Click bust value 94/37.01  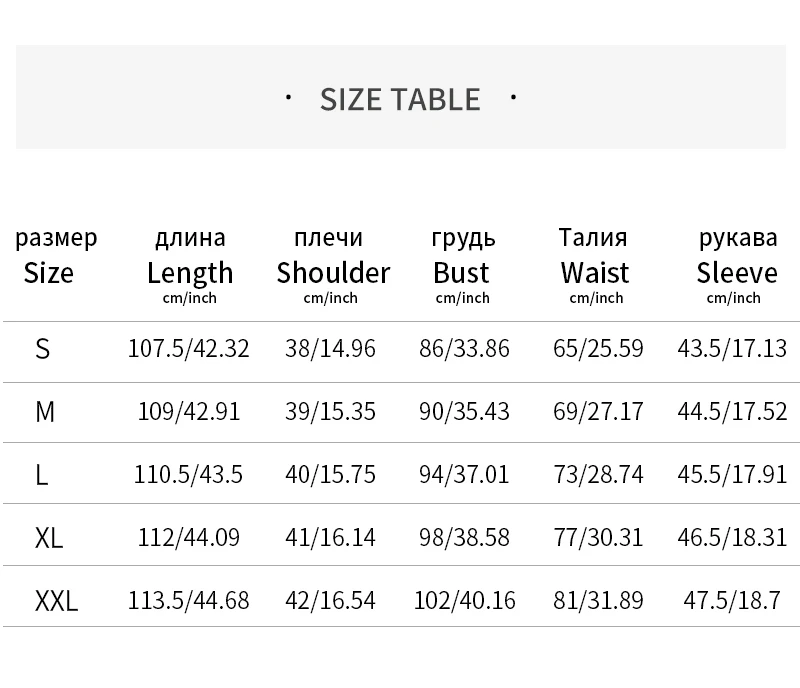coord(464,475)
